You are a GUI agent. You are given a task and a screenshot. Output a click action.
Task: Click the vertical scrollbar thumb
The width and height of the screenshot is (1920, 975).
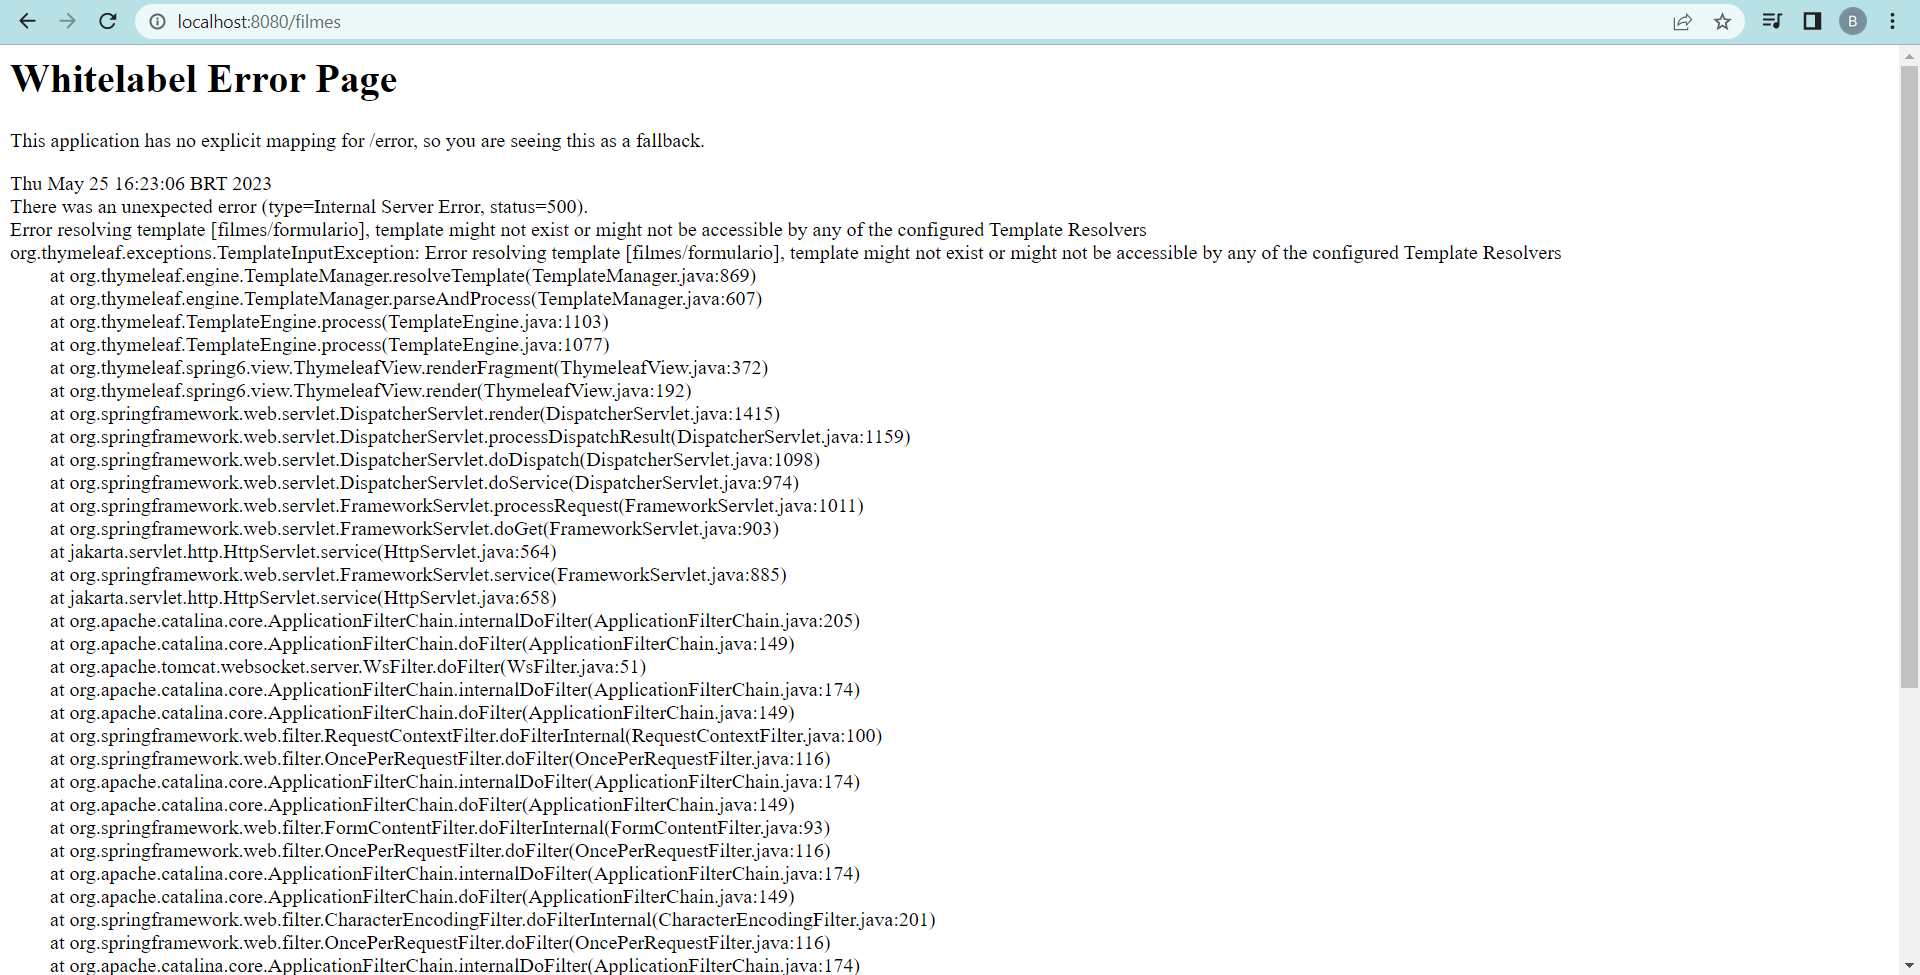[x=1909, y=377]
